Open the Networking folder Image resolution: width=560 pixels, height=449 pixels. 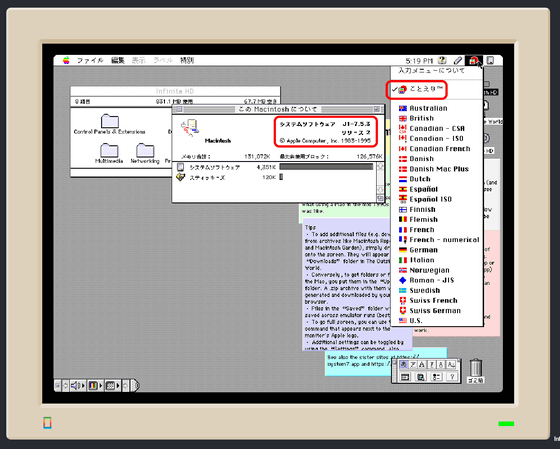click(145, 150)
